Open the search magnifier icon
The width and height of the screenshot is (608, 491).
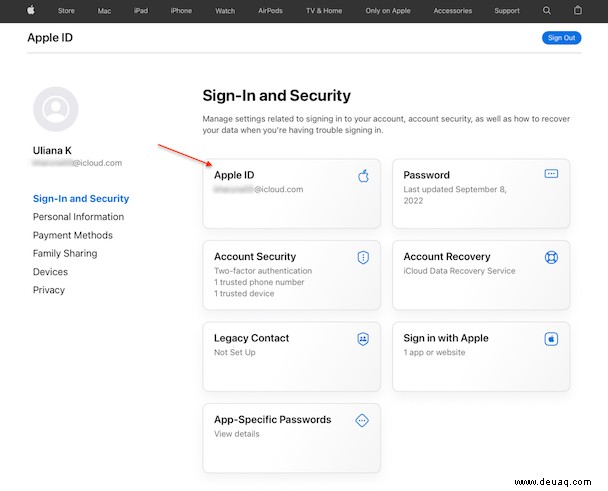click(x=547, y=10)
